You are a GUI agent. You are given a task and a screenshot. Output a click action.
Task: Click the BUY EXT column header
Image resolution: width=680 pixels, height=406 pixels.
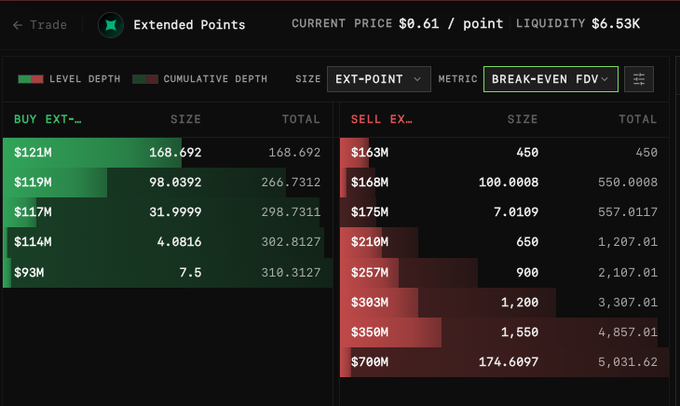coord(47,119)
